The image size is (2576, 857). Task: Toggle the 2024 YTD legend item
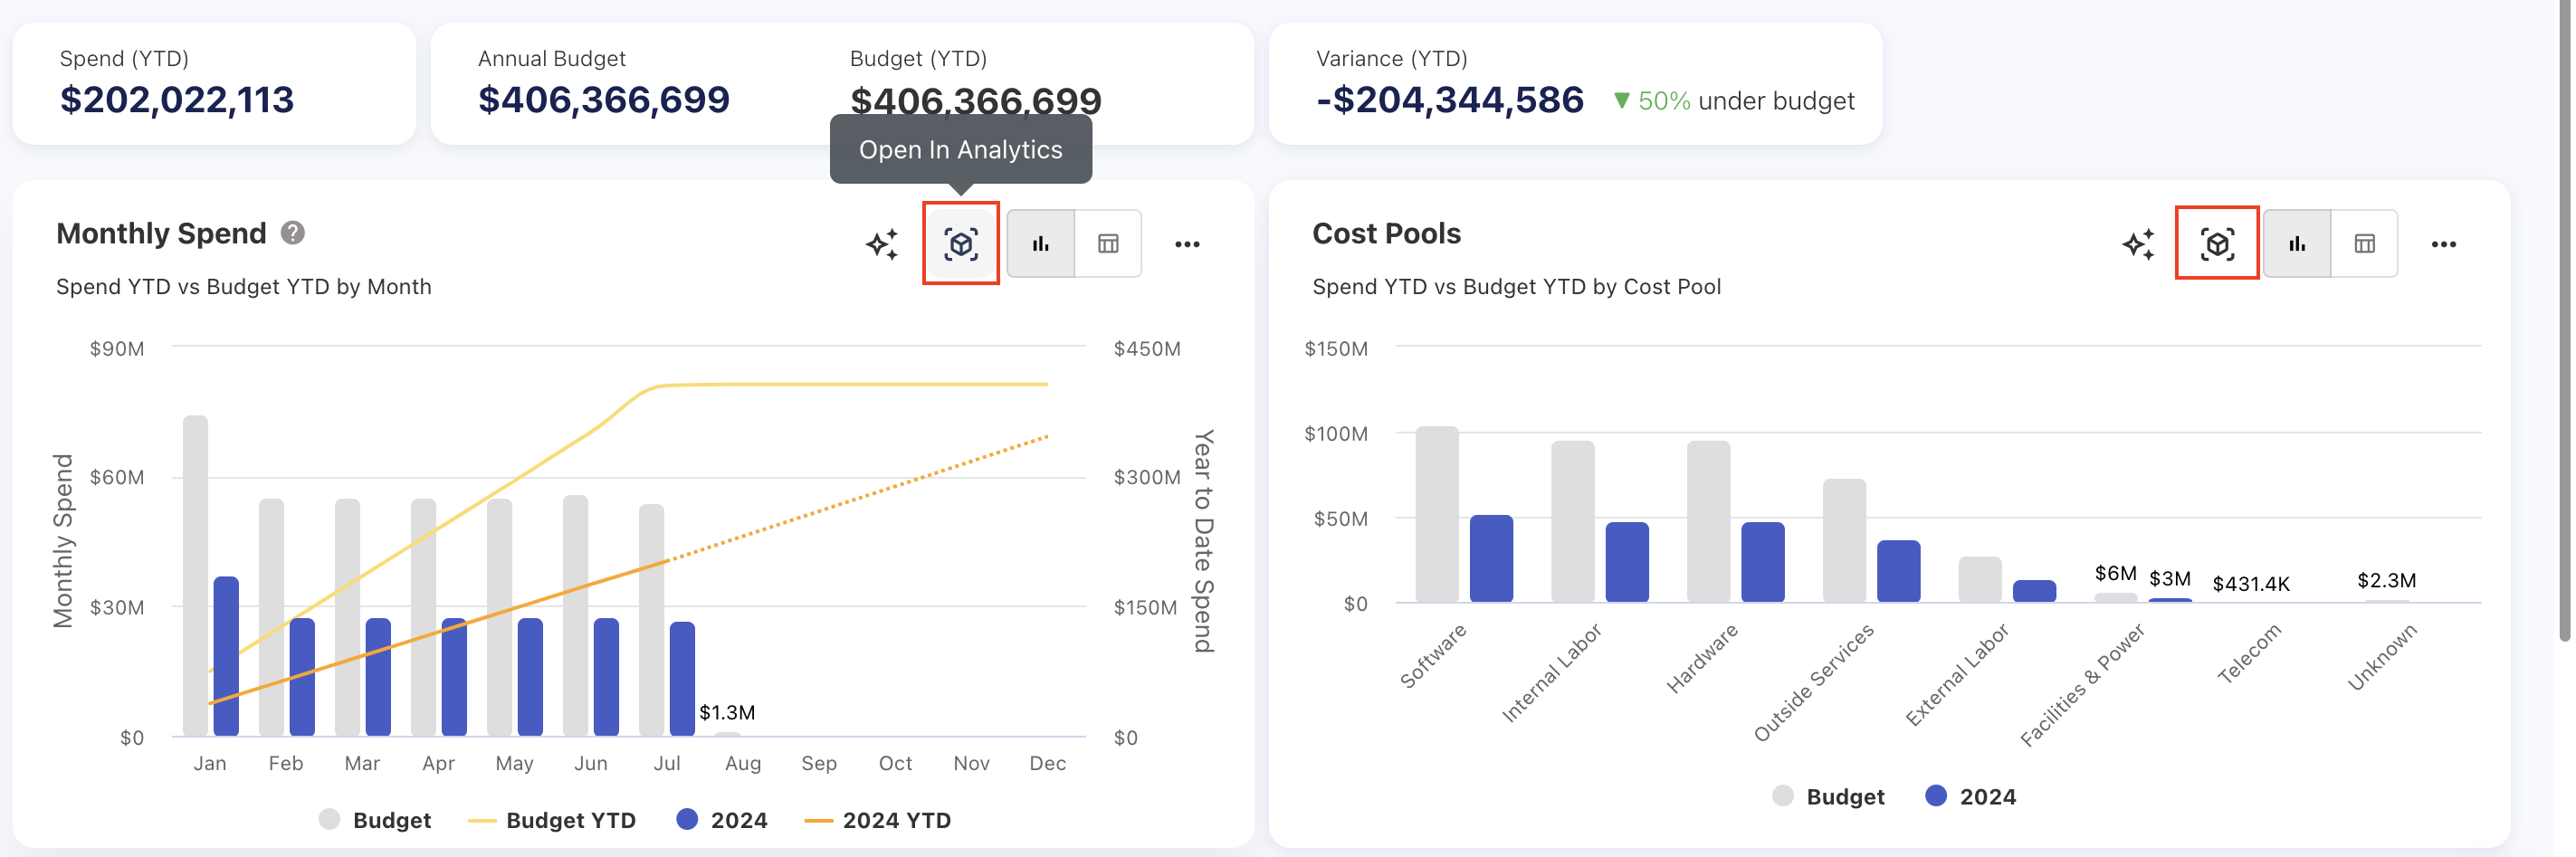pyautogui.click(x=878, y=820)
